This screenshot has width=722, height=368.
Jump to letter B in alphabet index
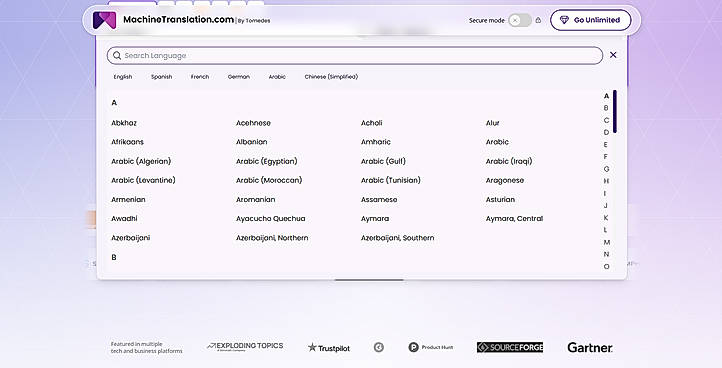click(606, 108)
